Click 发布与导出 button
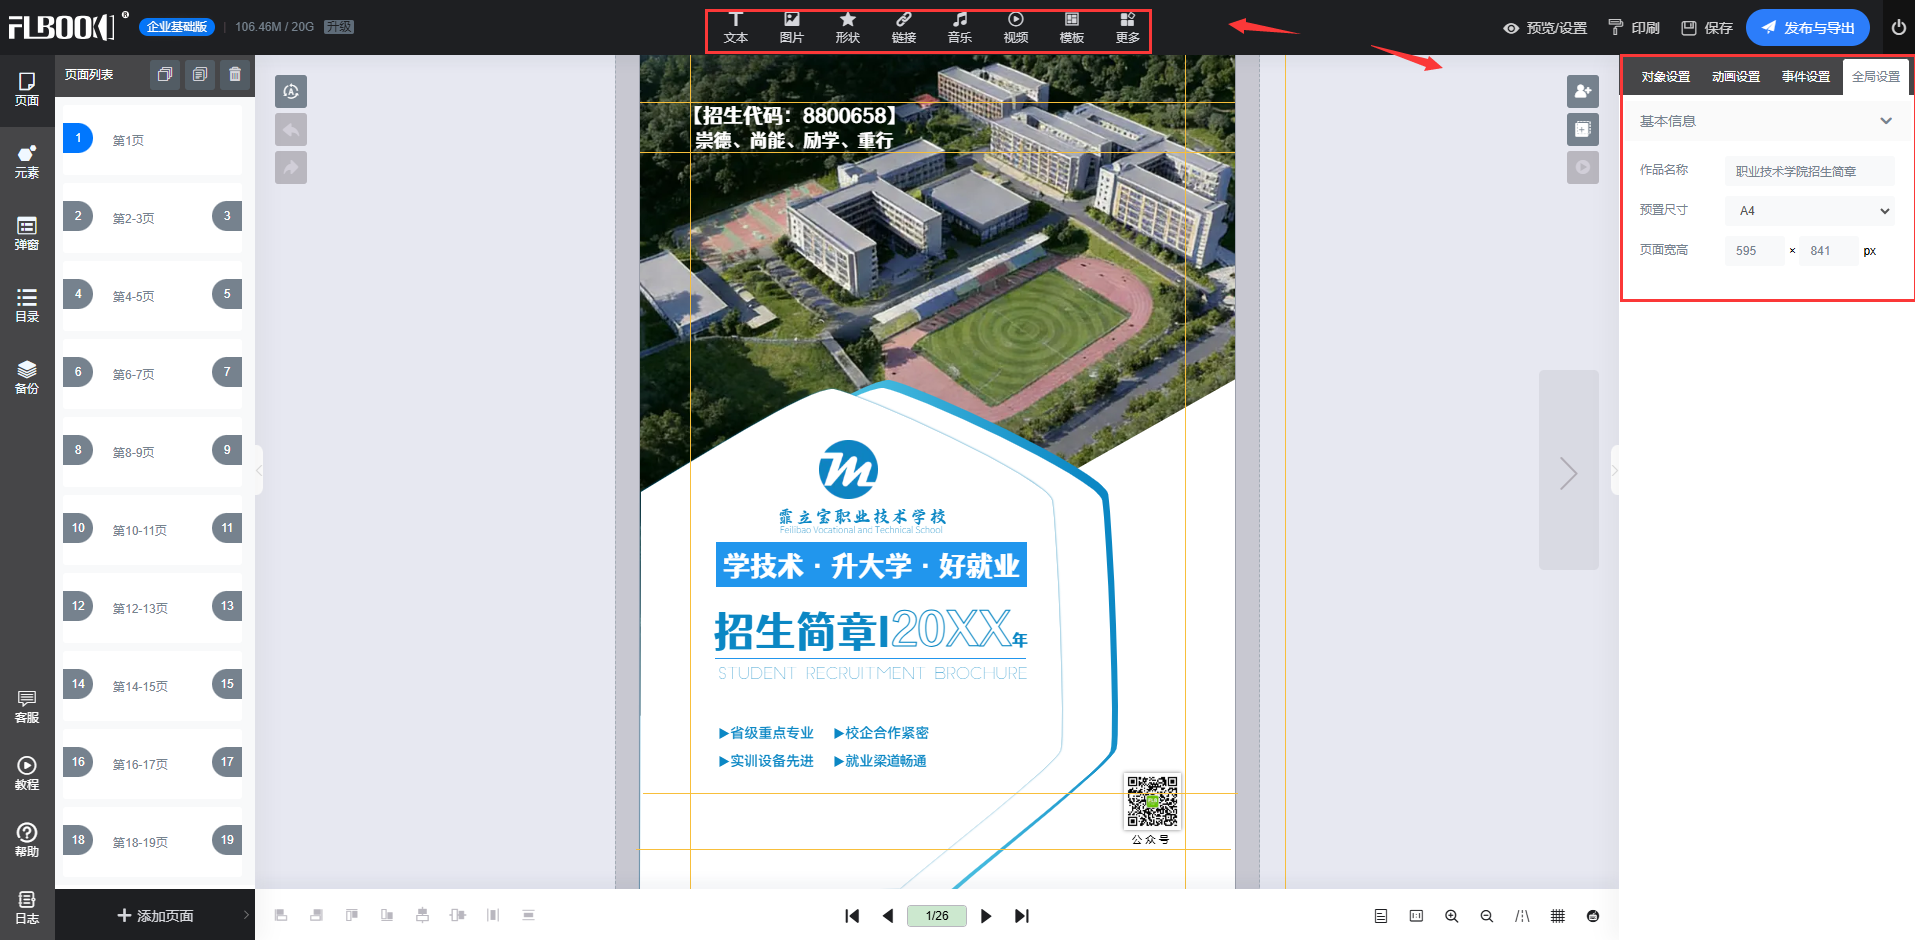This screenshot has width=1915, height=940. pos(1807,28)
